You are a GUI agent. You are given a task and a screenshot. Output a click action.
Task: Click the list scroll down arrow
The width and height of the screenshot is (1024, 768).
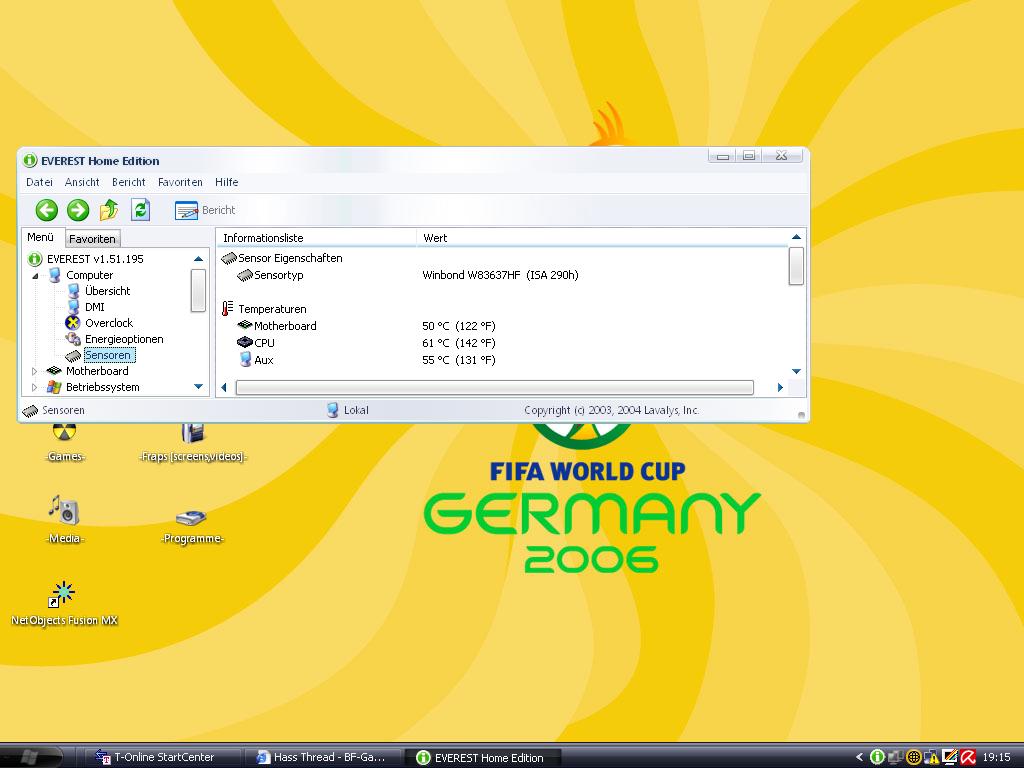[x=796, y=371]
